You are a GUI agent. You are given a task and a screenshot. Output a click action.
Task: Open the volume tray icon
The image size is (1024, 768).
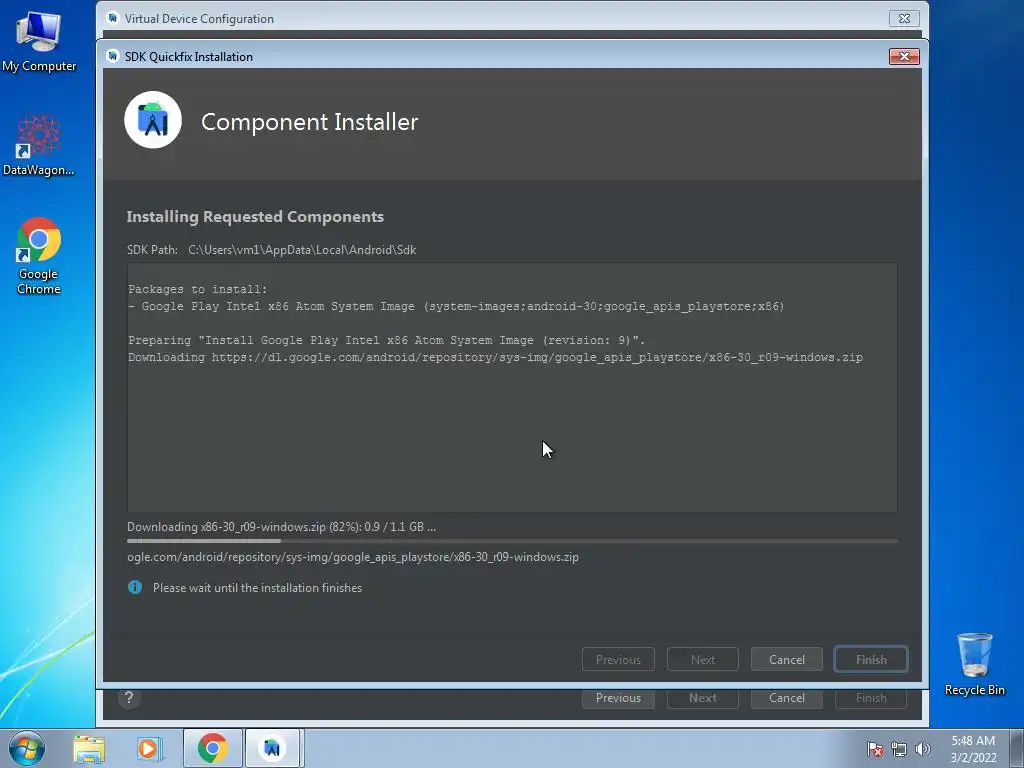(922, 749)
